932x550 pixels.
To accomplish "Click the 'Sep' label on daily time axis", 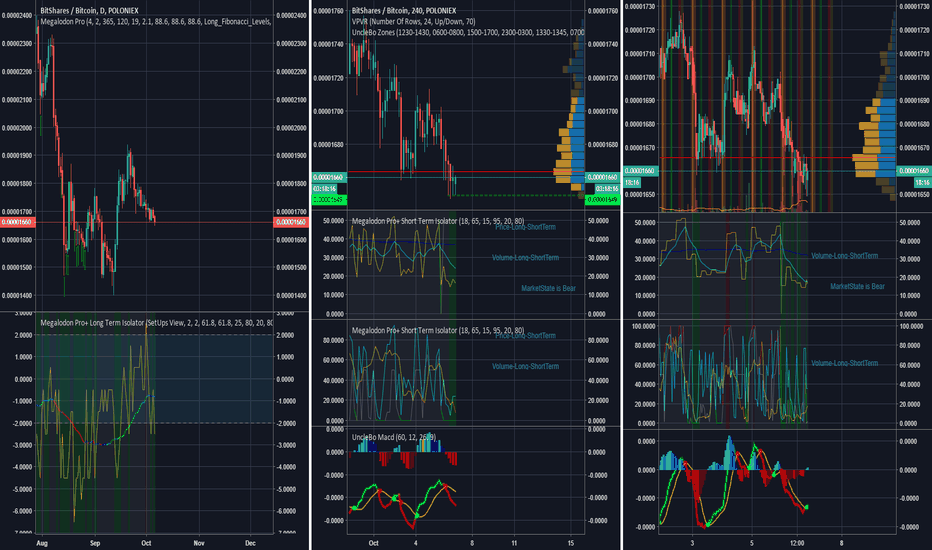I will point(95,543).
